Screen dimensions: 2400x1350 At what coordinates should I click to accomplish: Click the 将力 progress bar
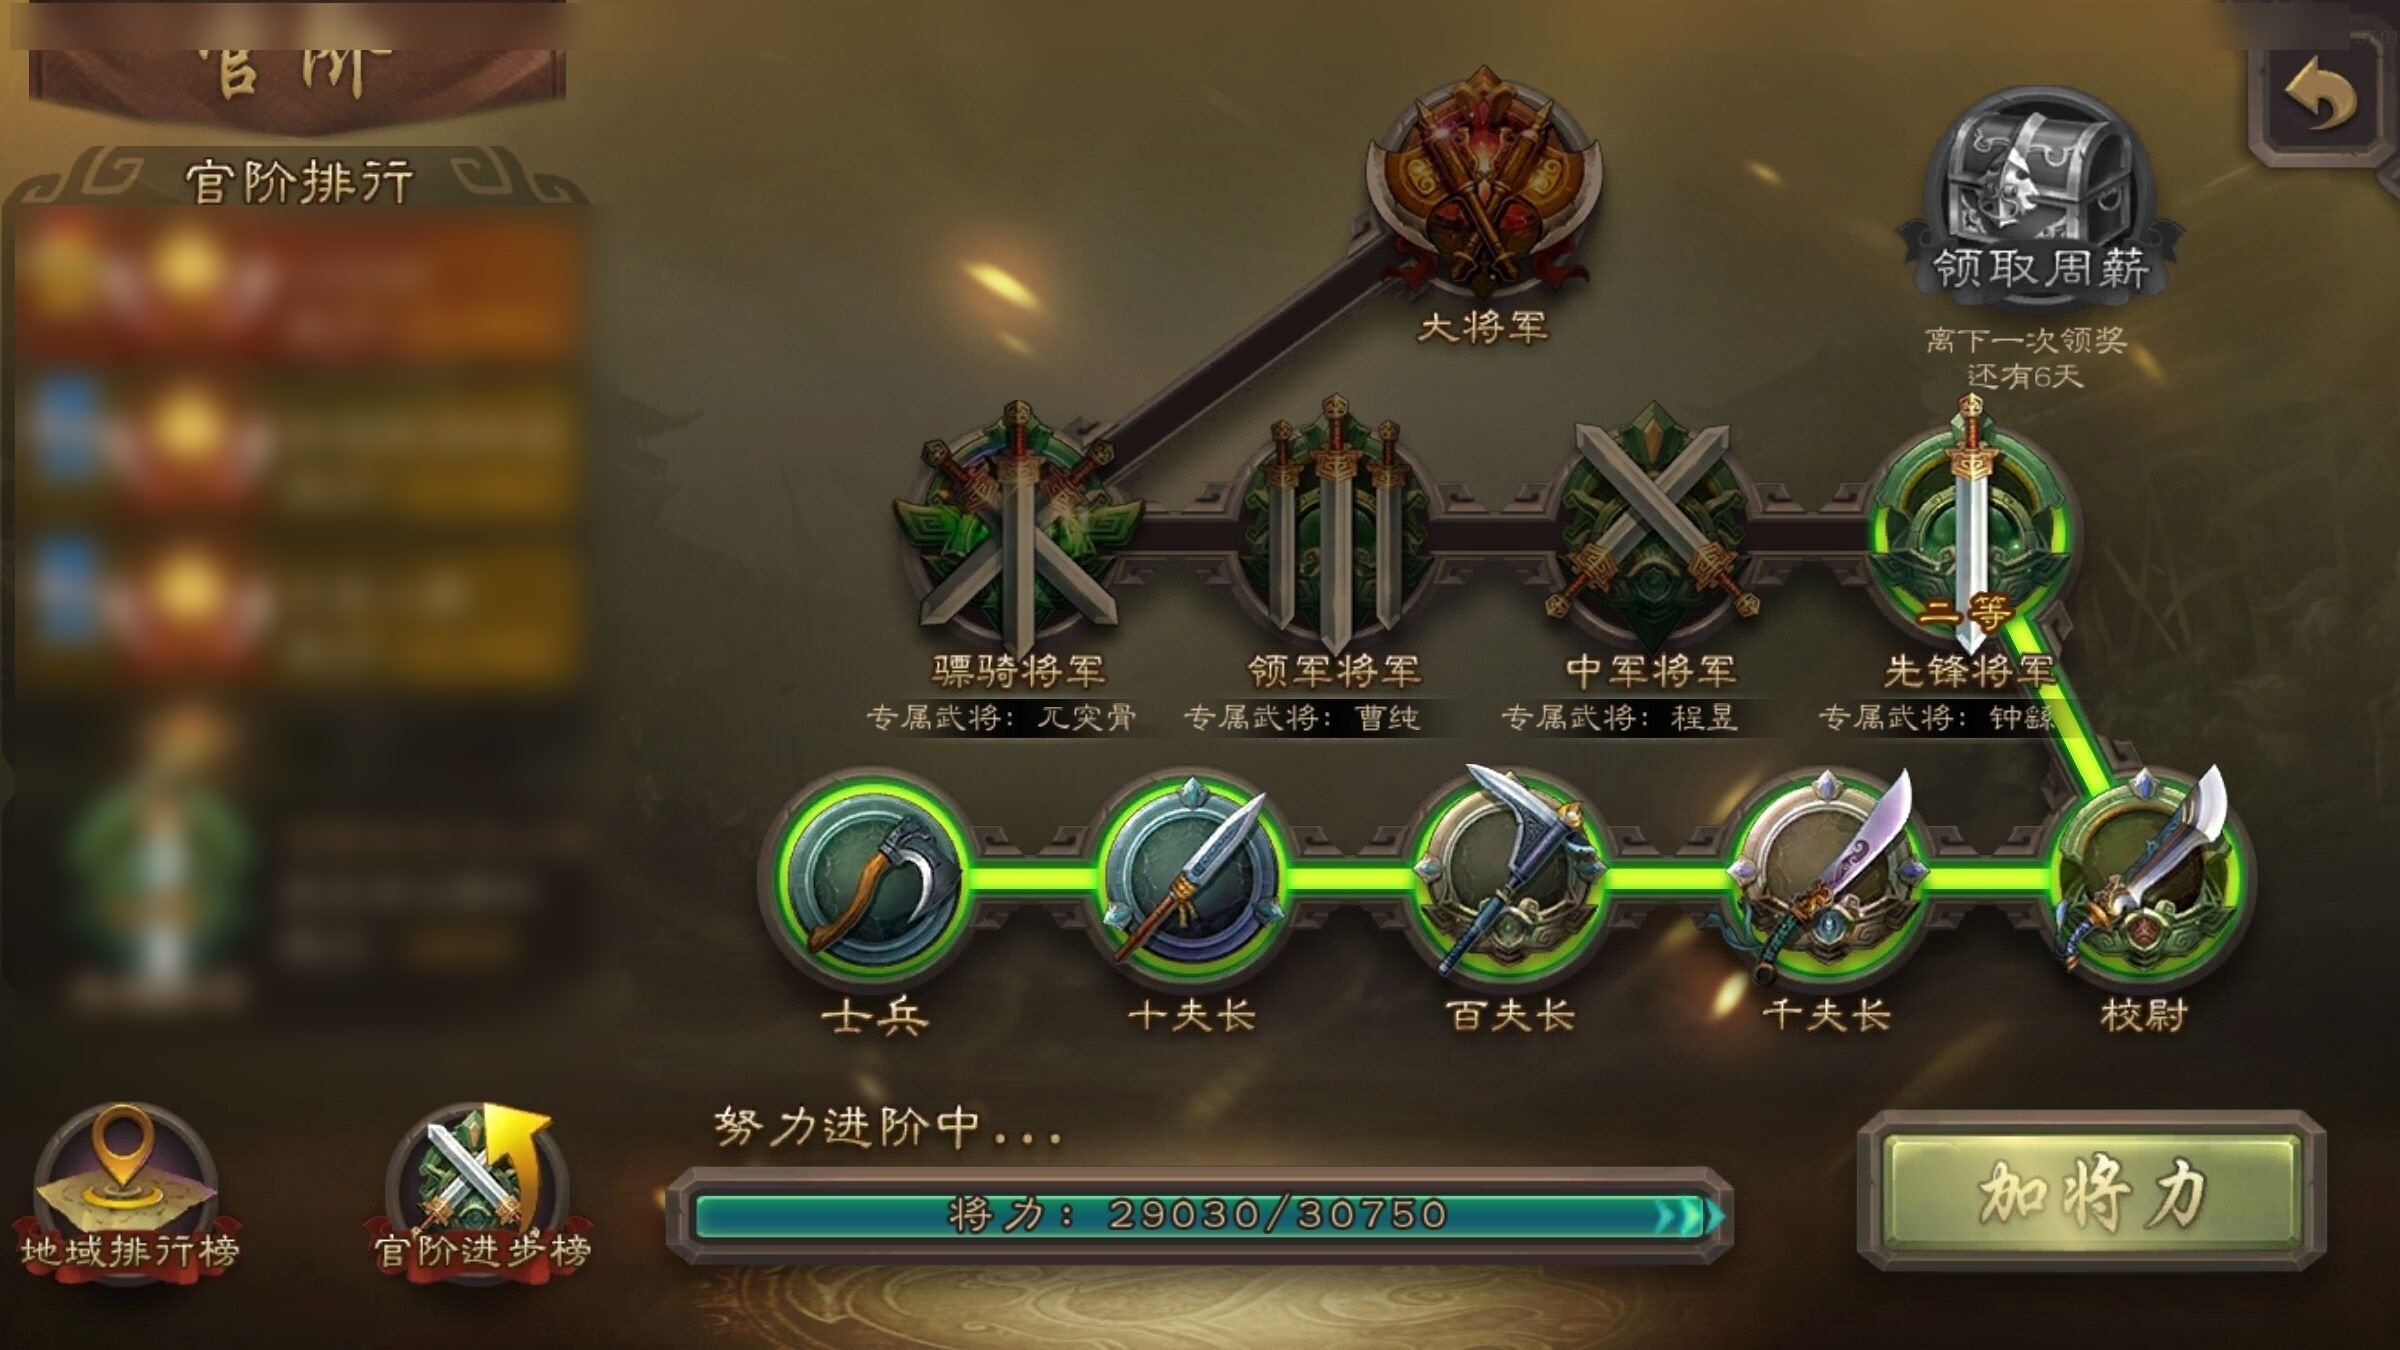tap(1198, 1214)
